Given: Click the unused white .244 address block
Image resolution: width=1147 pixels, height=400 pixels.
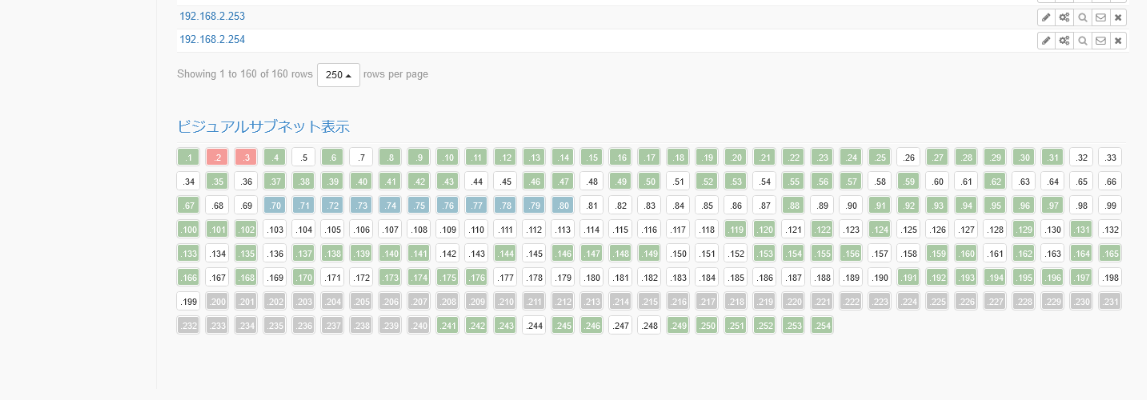Looking at the screenshot, I should (534, 325).
